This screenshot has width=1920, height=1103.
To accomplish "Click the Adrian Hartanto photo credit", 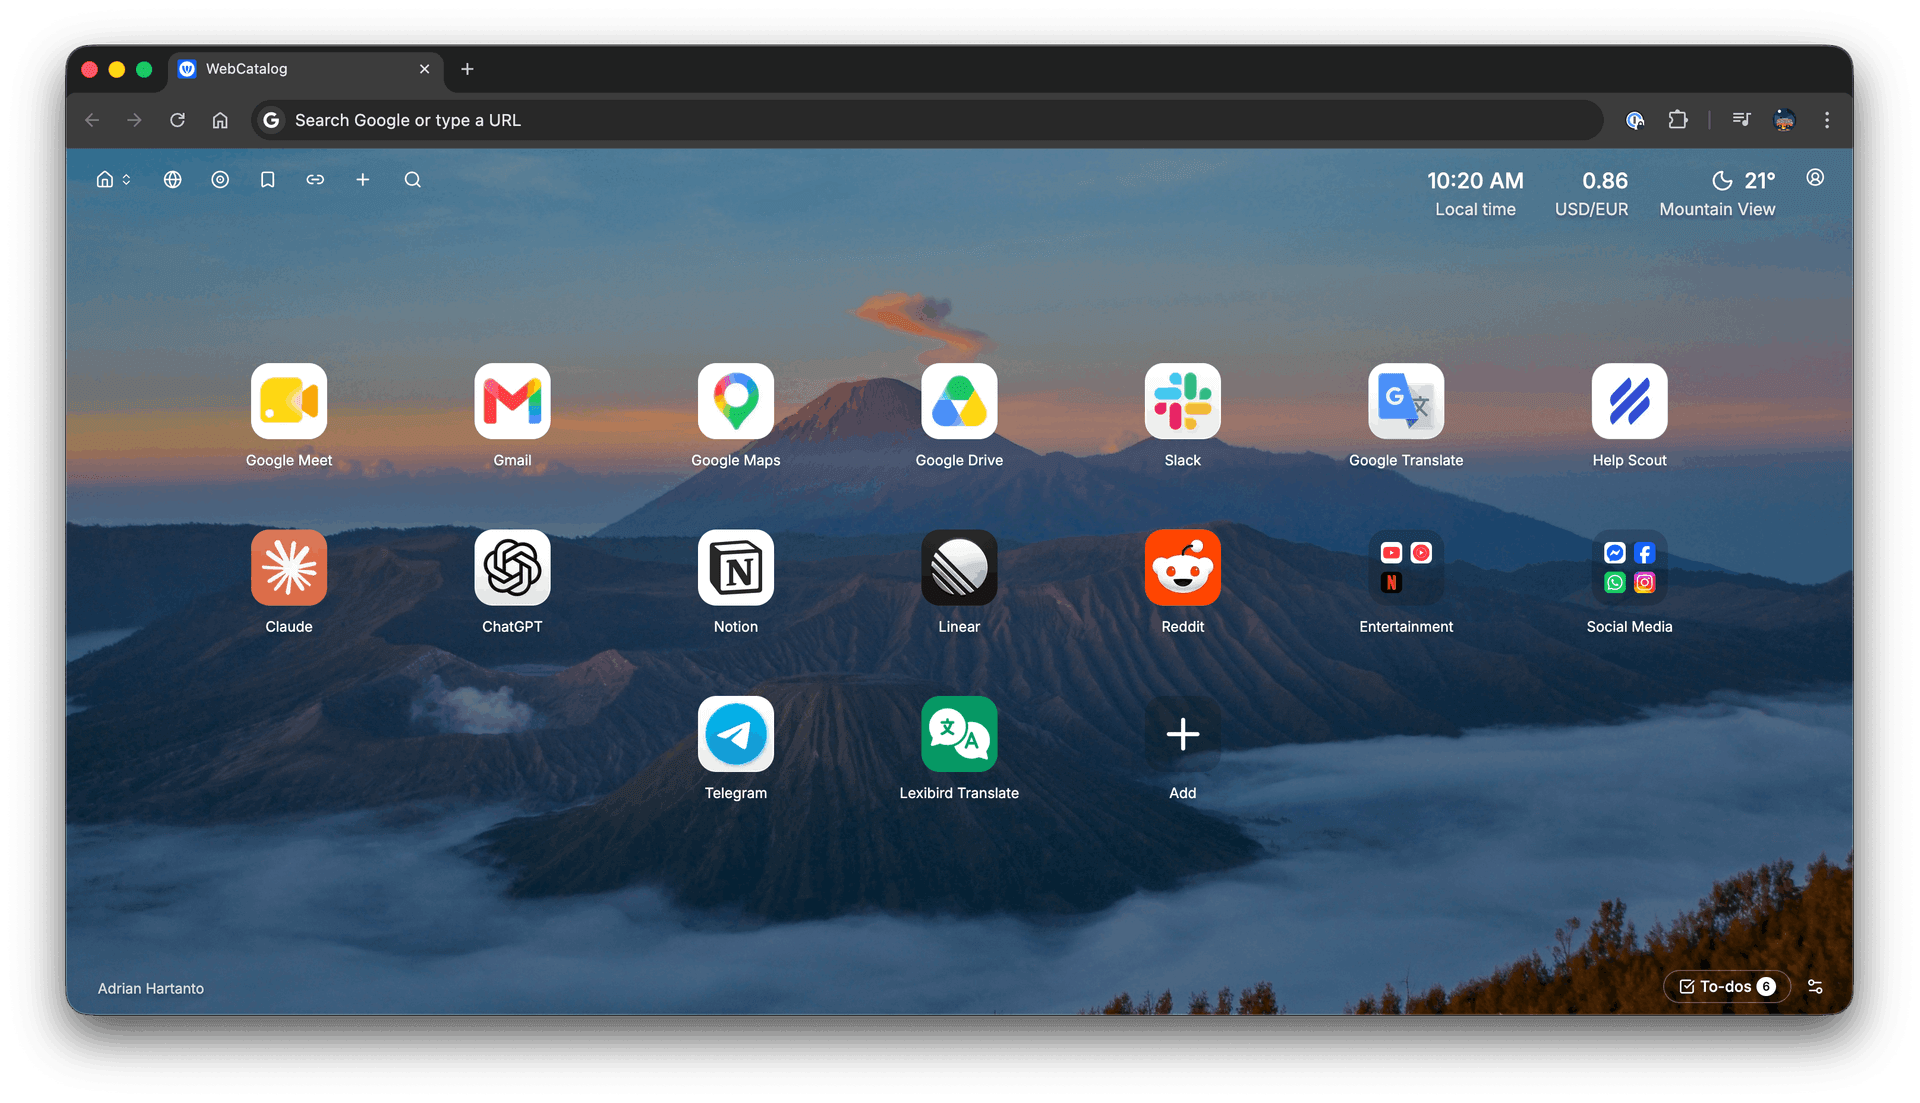I will point(151,989).
